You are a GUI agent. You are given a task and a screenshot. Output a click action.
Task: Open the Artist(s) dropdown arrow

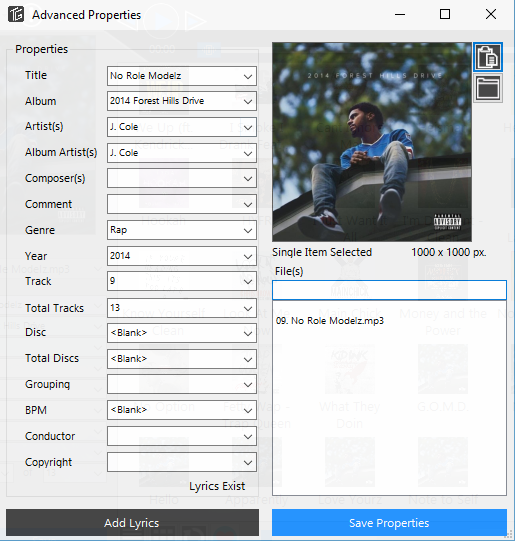(x=248, y=127)
